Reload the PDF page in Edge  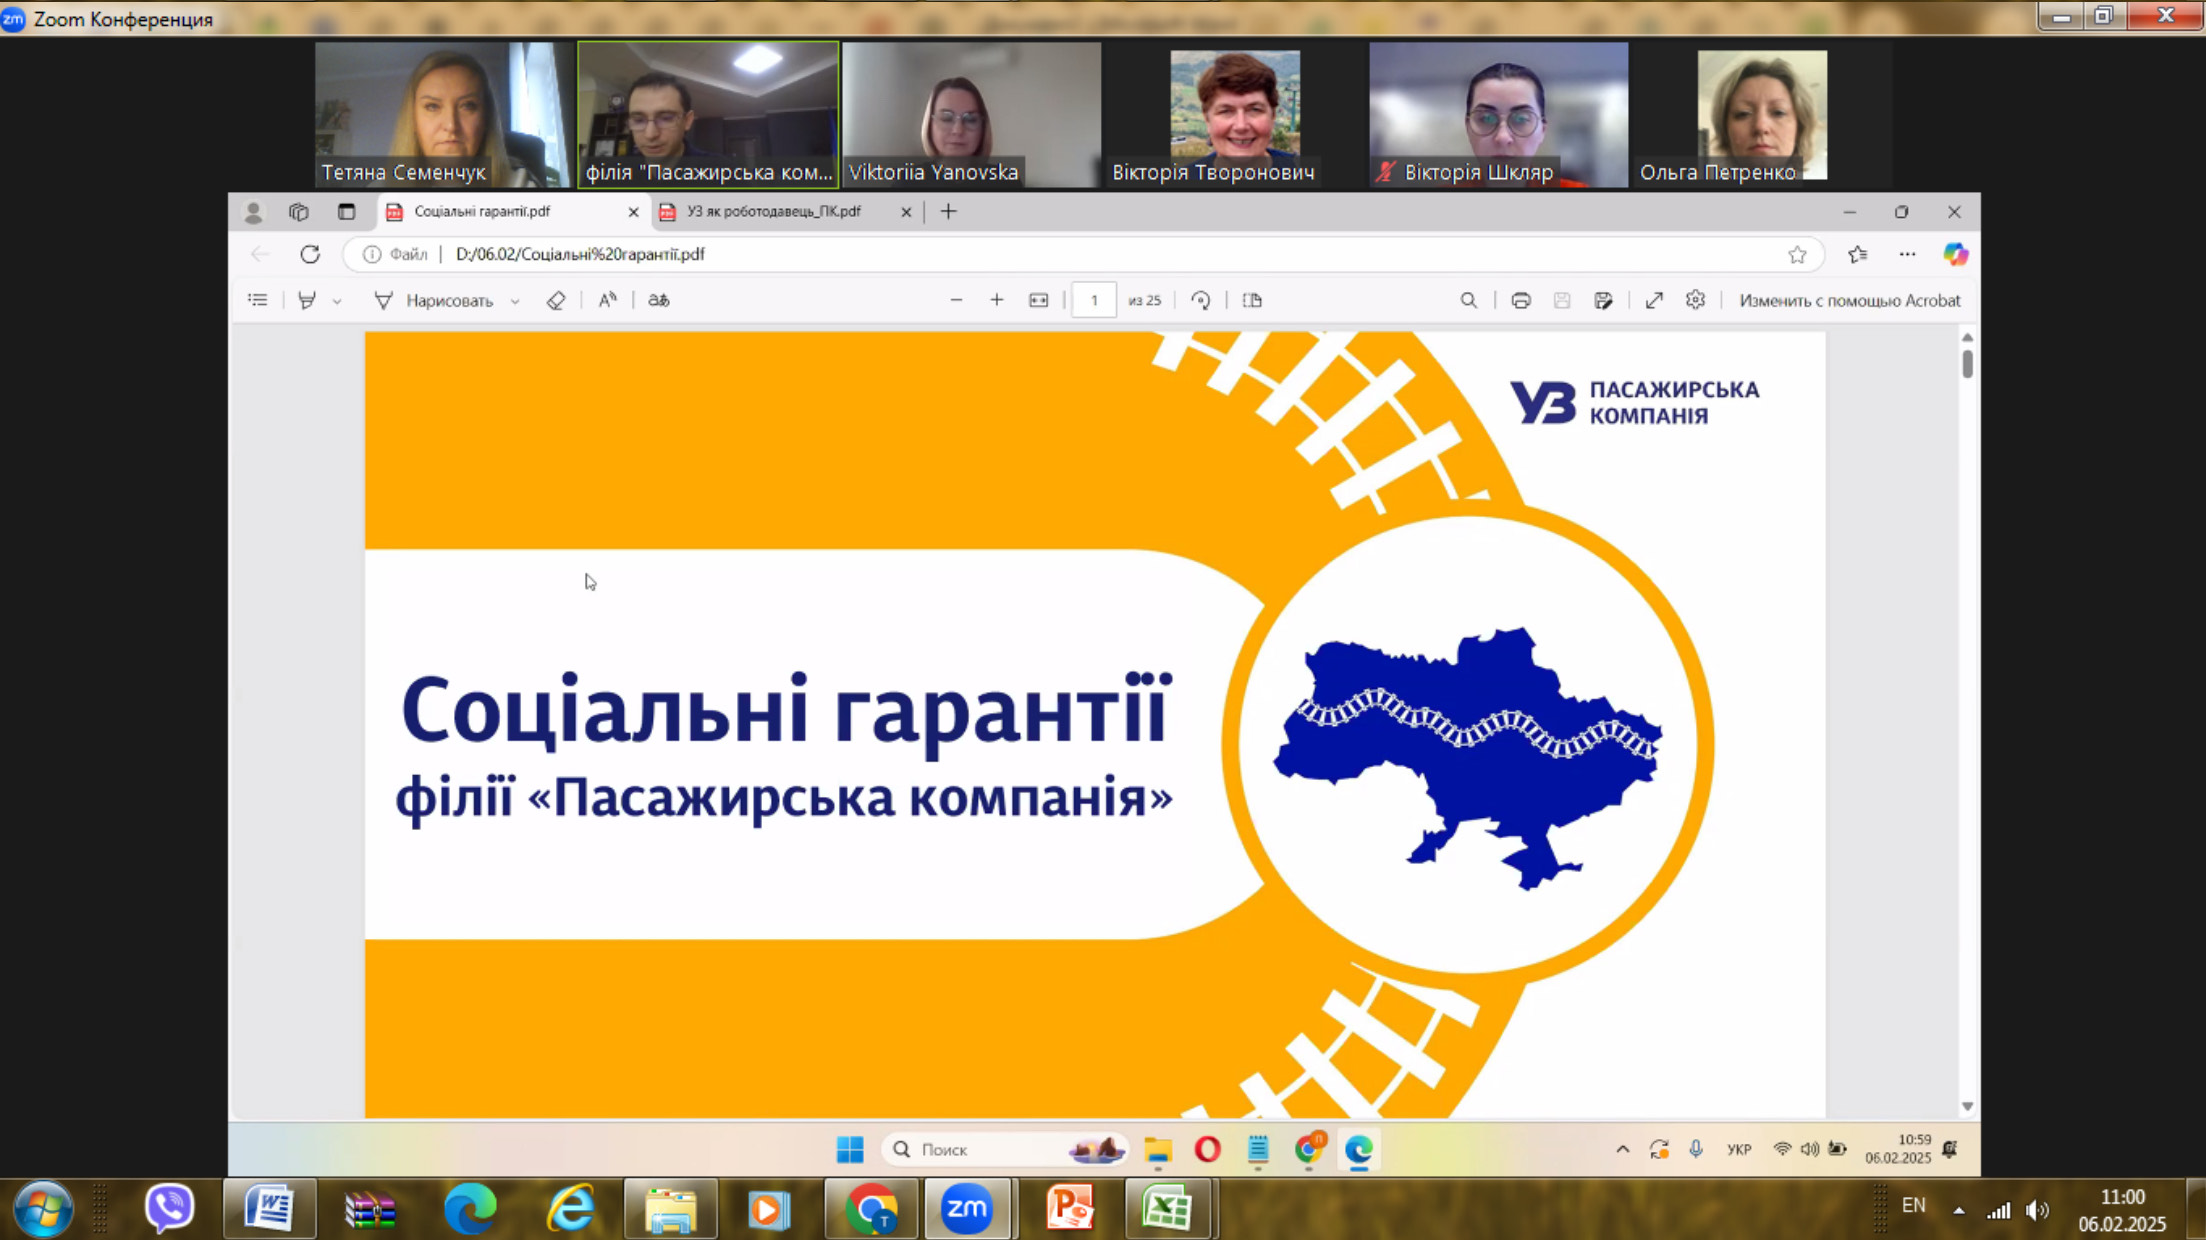310,254
